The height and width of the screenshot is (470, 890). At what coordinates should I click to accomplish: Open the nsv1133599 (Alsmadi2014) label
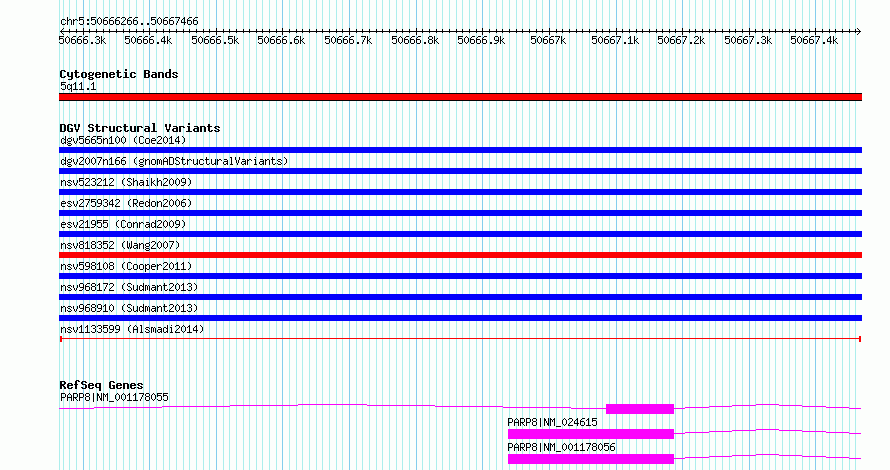click(x=132, y=329)
